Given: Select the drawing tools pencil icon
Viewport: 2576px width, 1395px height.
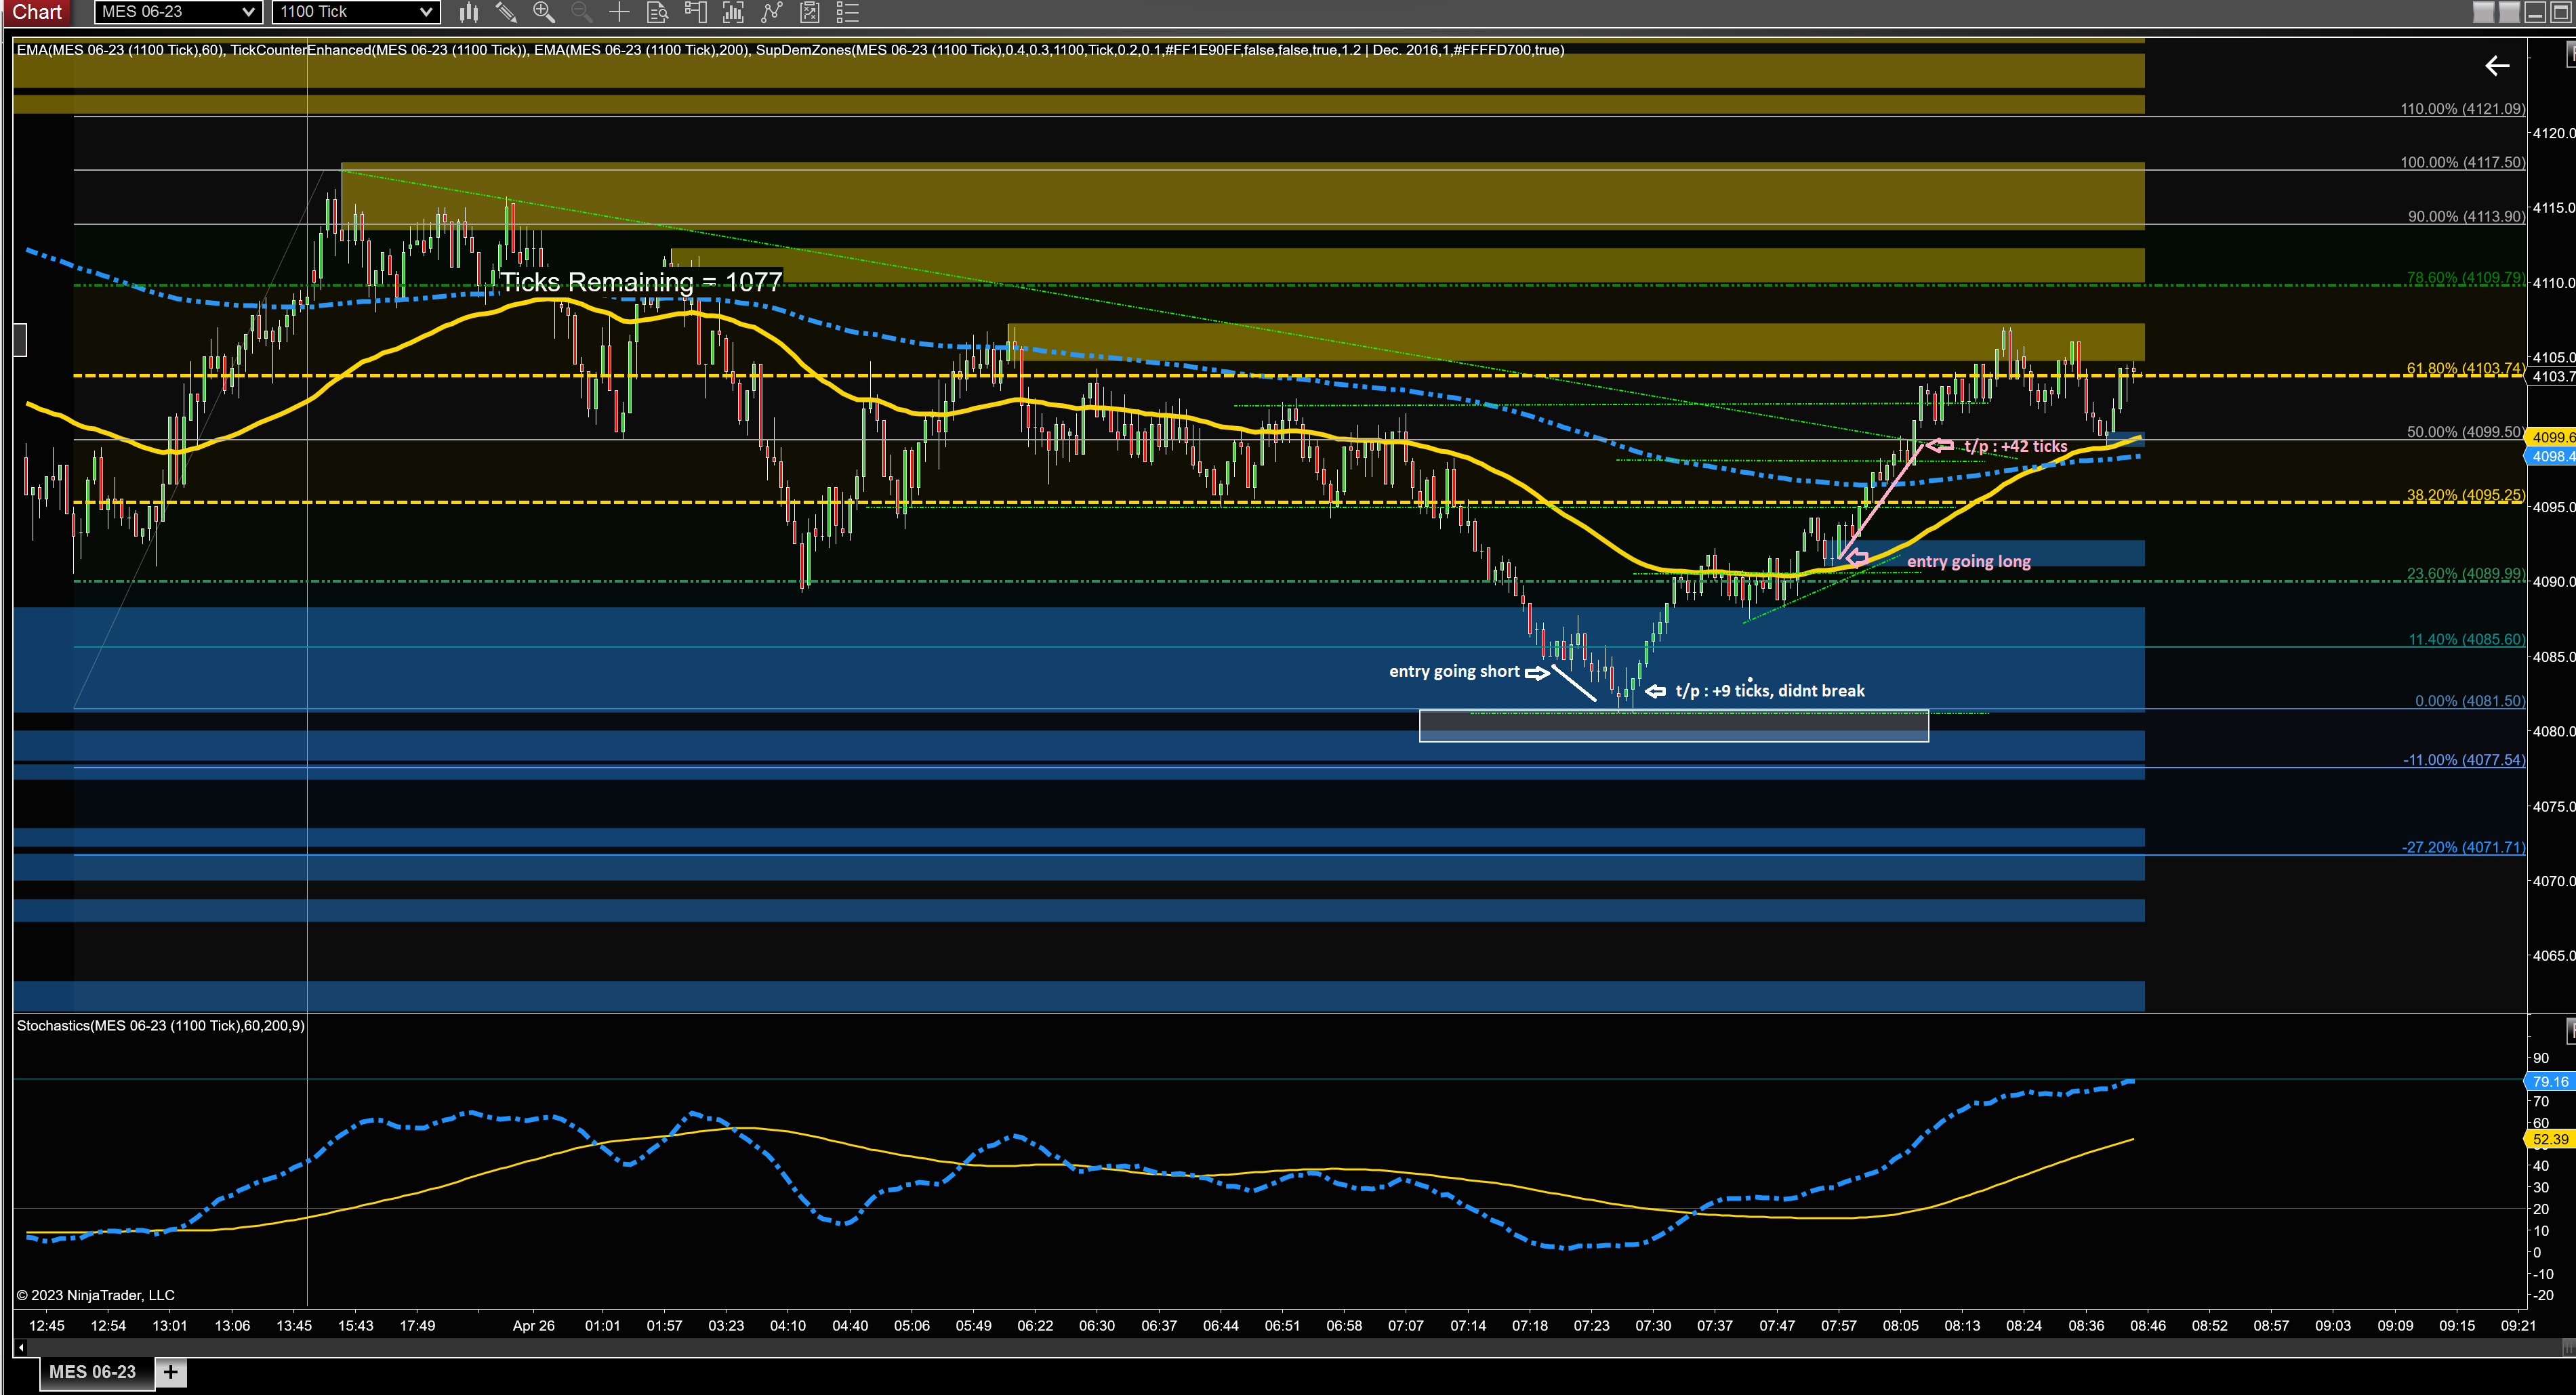Looking at the screenshot, I should pos(506,12).
